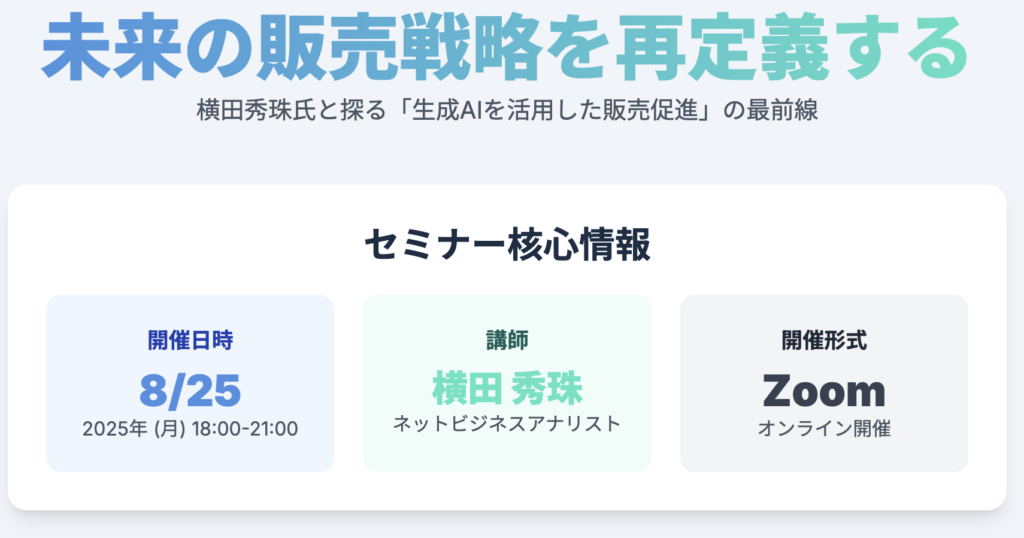Click the quoted phrase 生成AIを活用した販売促進

point(555,110)
